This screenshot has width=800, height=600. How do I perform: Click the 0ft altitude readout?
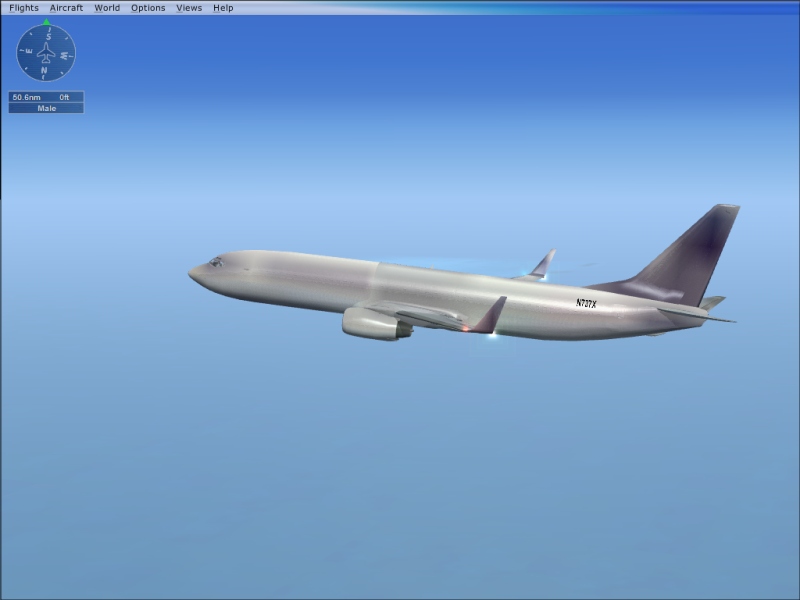[64, 97]
